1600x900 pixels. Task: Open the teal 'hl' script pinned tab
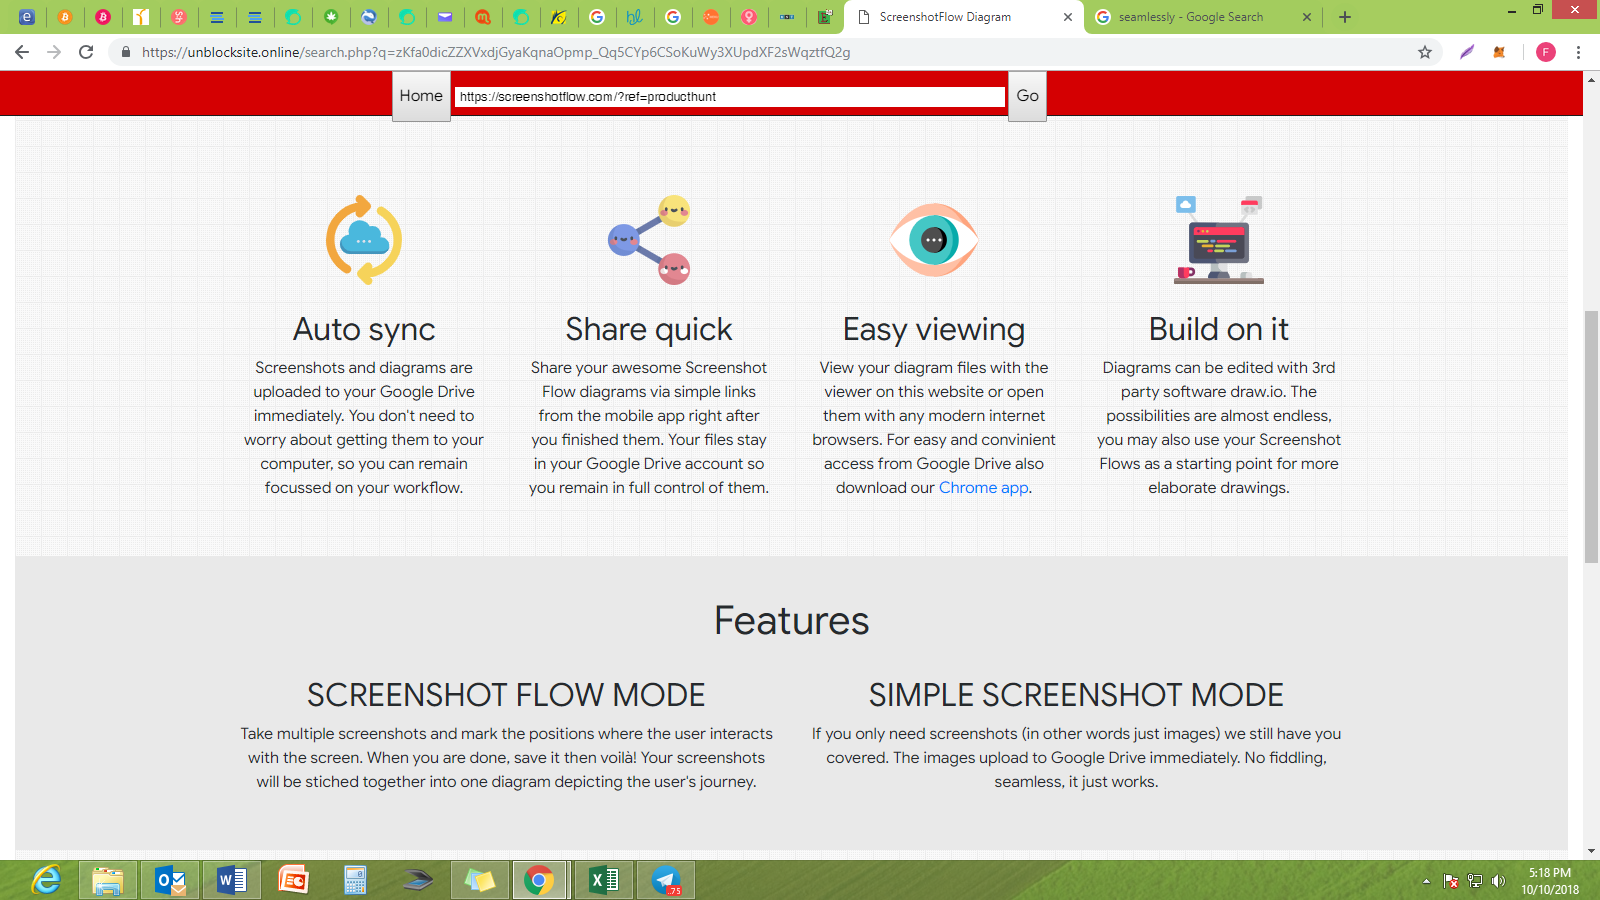tap(635, 17)
